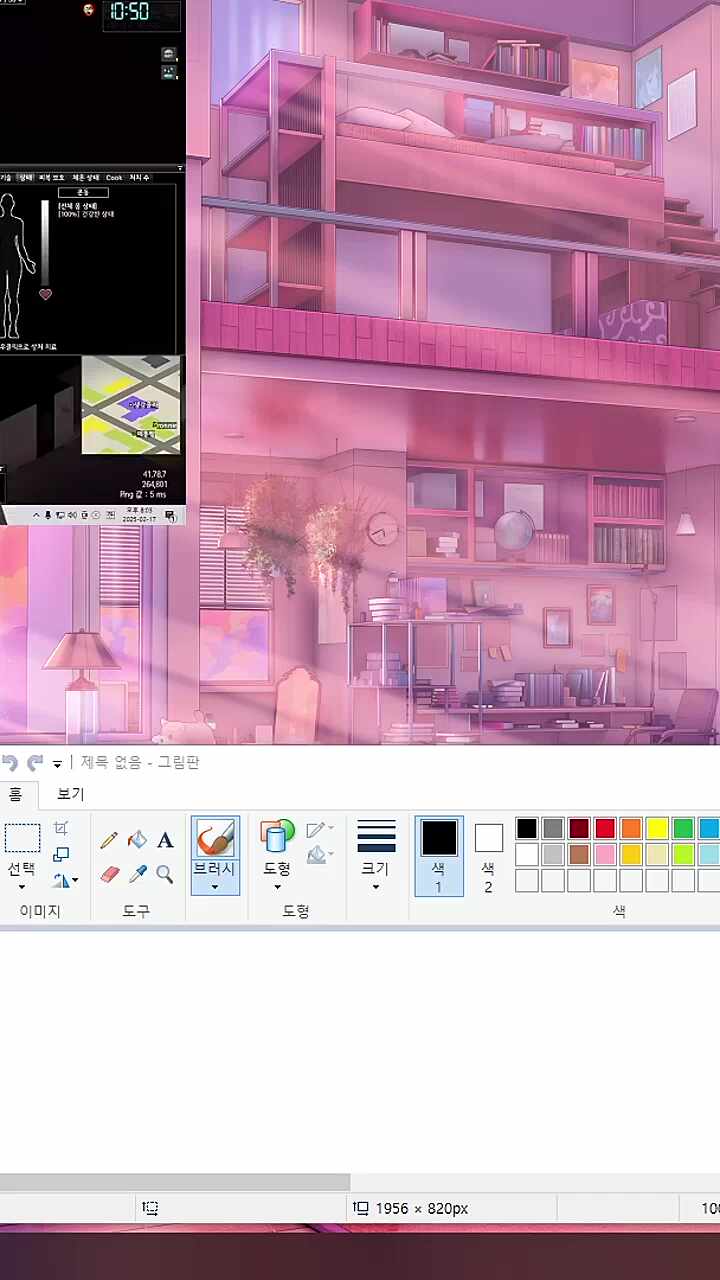The height and width of the screenshot is (1280, 720).
Task: Pick the brown color swatch
Action: point(579,854)
